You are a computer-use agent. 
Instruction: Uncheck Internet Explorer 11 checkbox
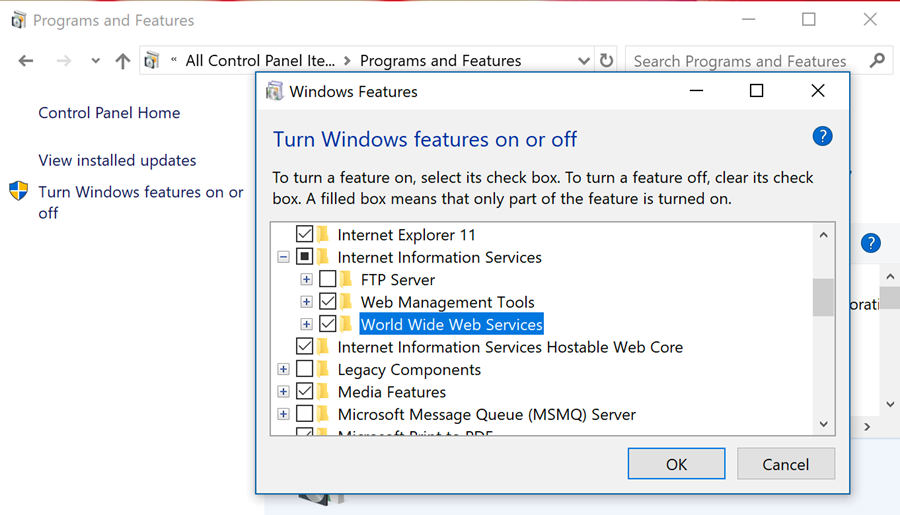[x=304, y=234]
